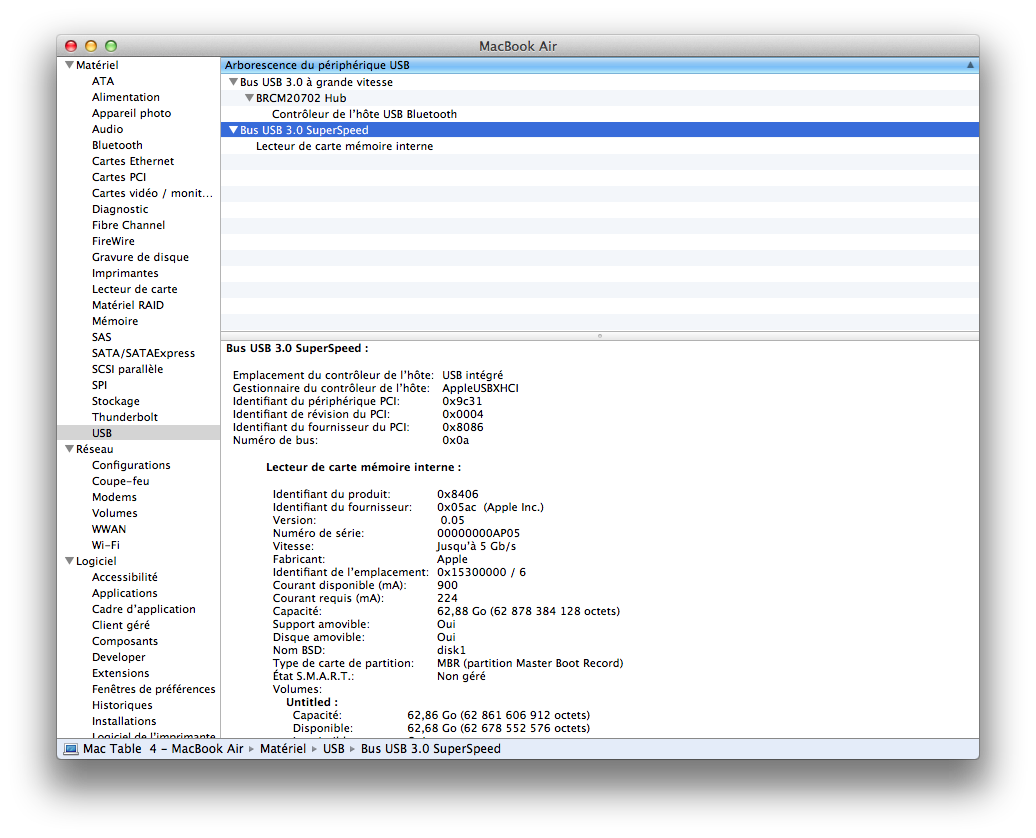Click Mac Table 4 – MacBook Air breadcrumb
The width and height of the screenshot is (1036, 838).
coord(163,749)
